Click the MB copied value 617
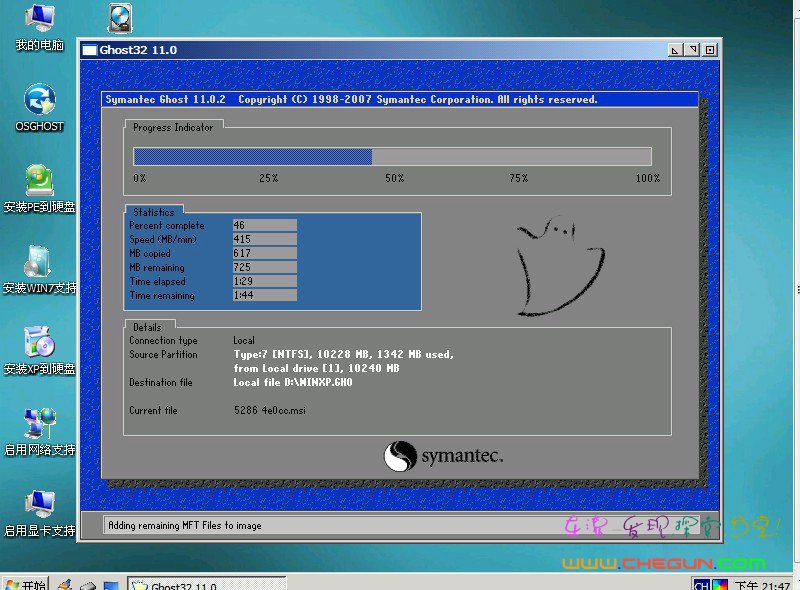 click(x=264, y=253)
